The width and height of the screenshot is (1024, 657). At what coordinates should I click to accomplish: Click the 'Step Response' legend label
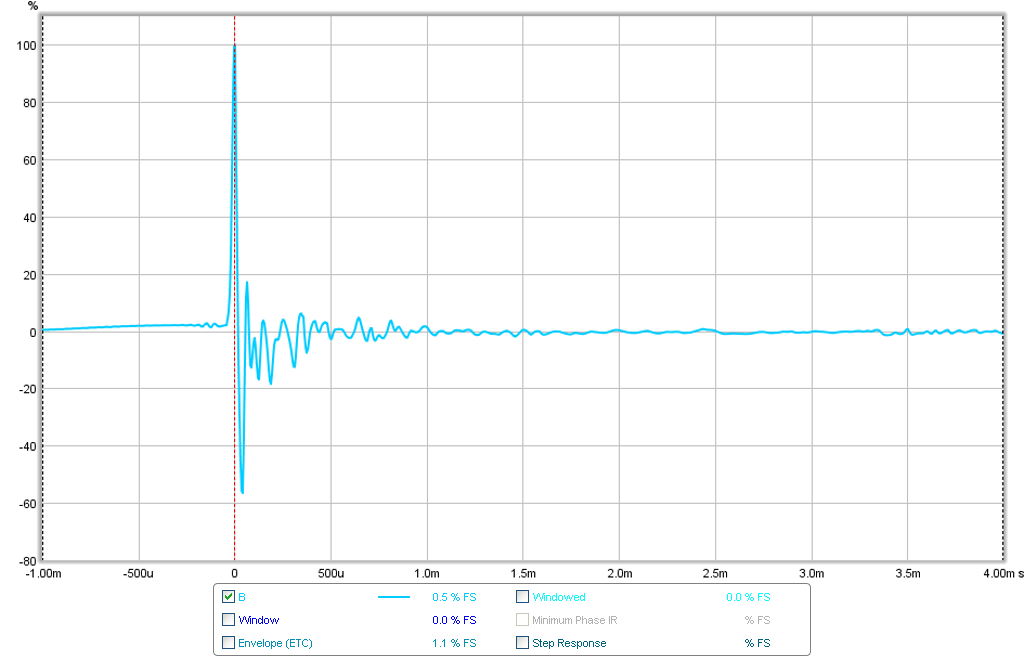tap(569, 643)
